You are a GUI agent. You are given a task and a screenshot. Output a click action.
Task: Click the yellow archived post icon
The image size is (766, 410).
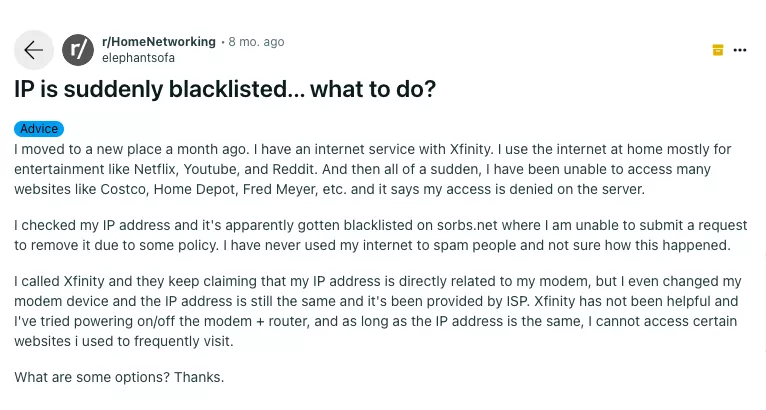pos(717,50)
